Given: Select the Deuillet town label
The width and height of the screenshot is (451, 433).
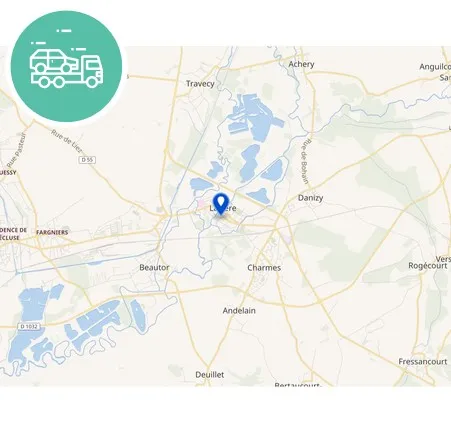Looking at the screenshot, I should (210, 375).
